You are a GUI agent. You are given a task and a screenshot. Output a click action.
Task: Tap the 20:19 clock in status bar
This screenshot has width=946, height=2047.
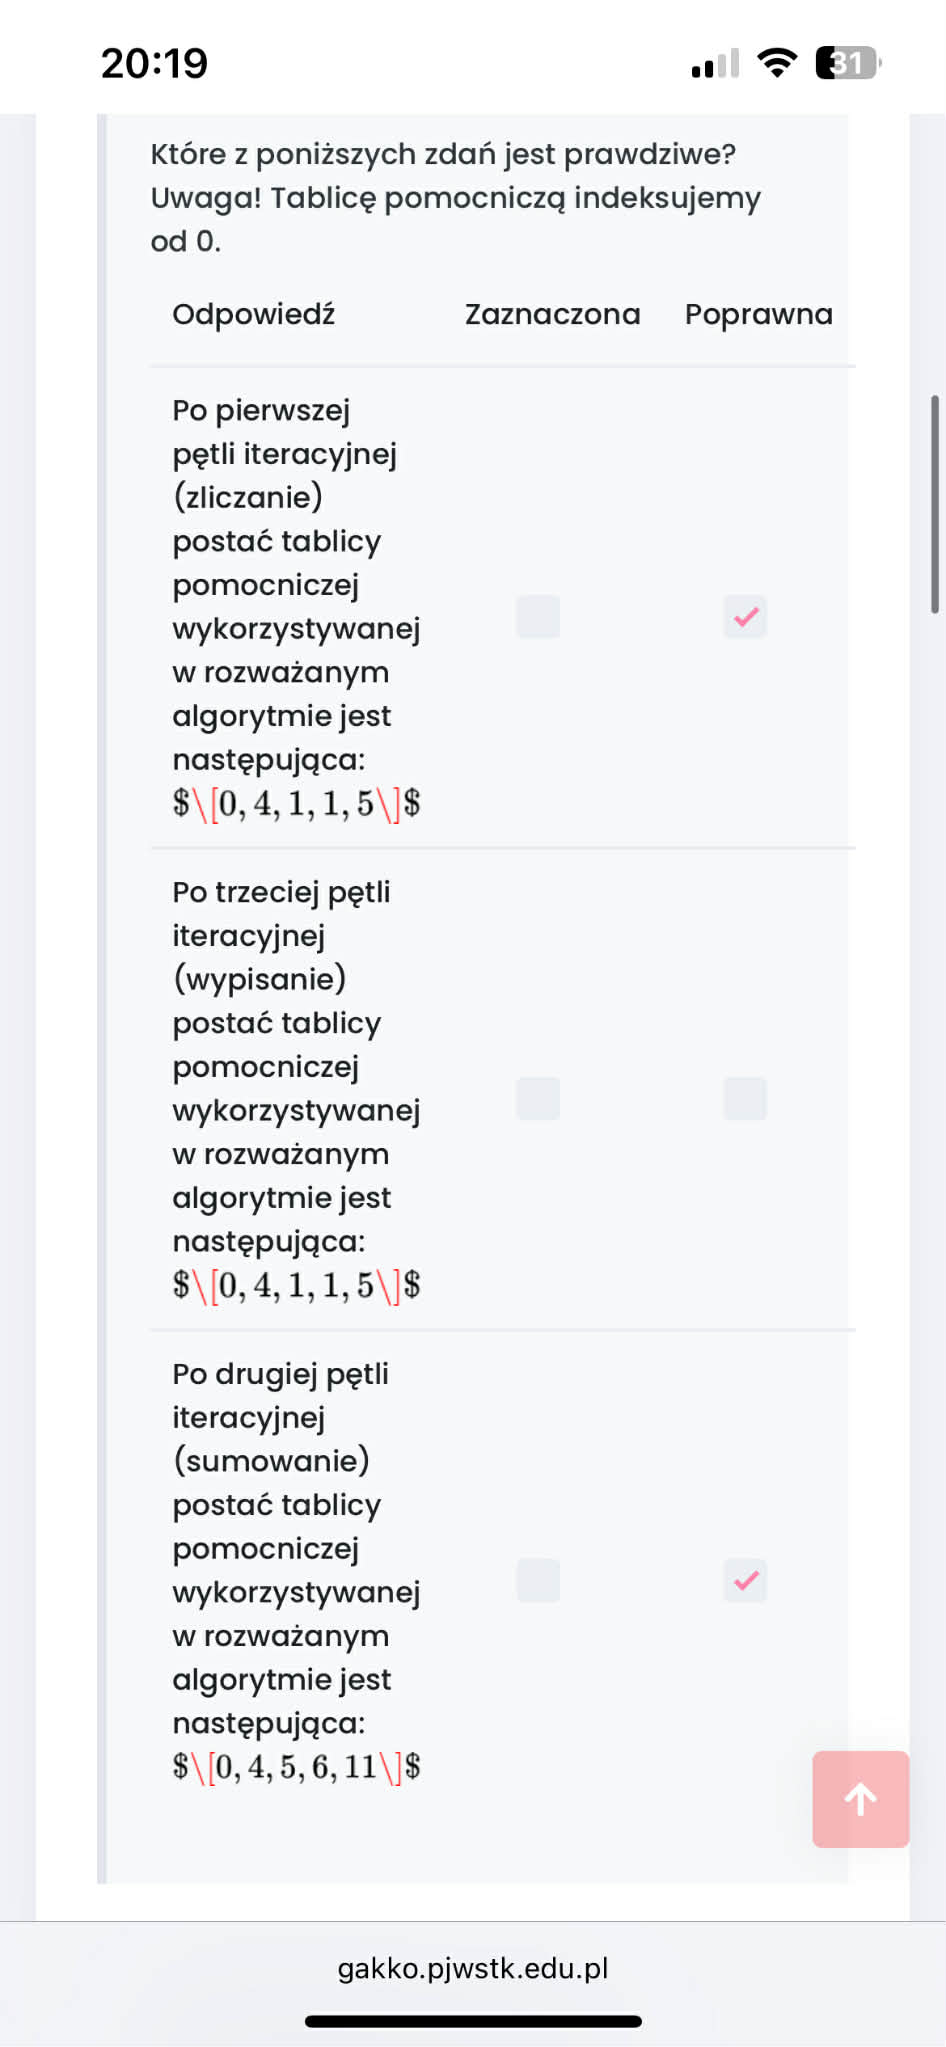pyautogui.click(x=154, y=63)
